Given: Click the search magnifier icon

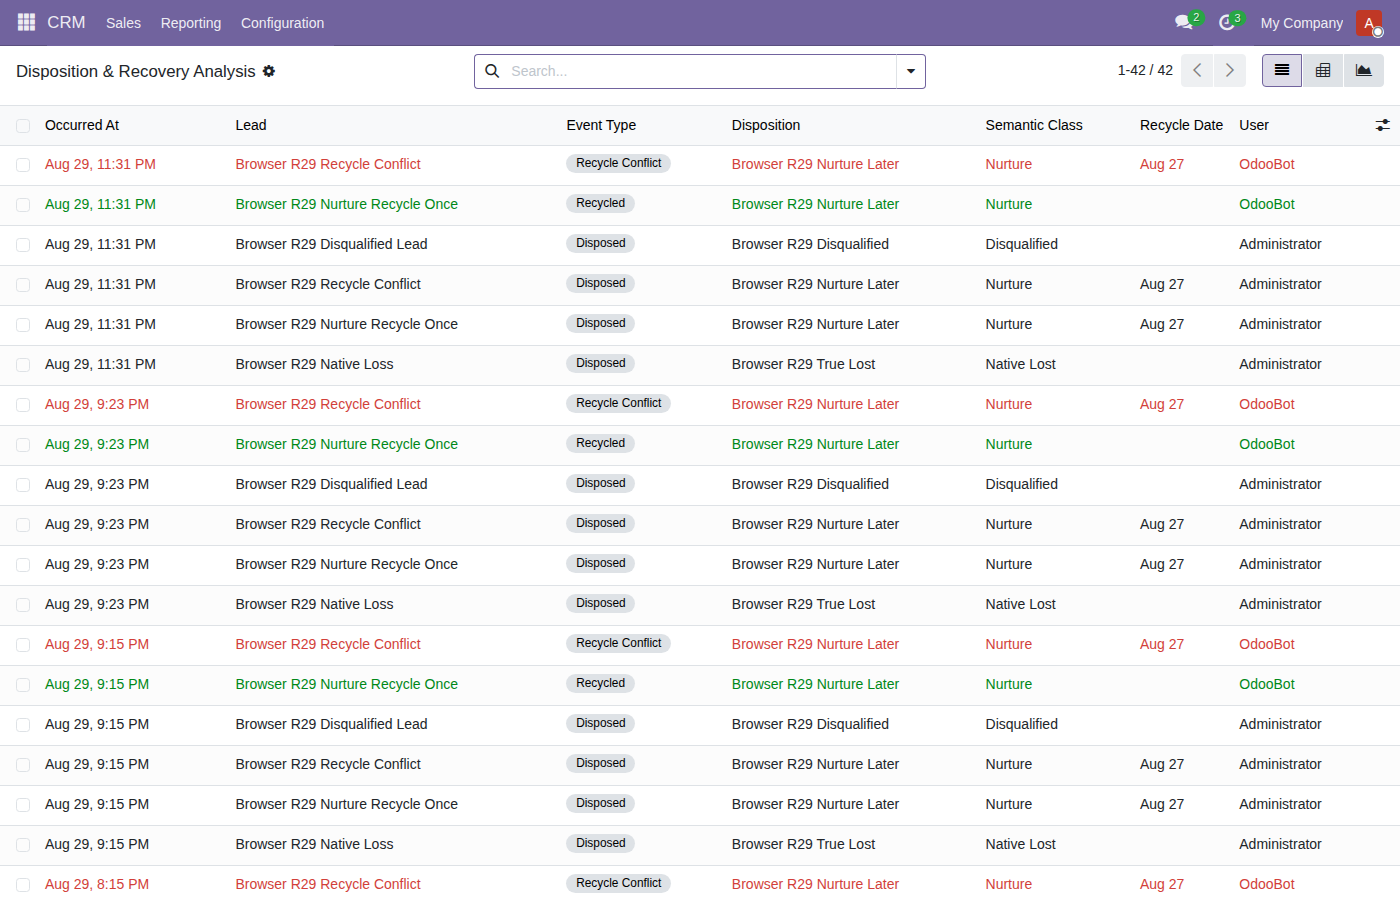Looking at the screenshot, I should click(x=492, y=71).
